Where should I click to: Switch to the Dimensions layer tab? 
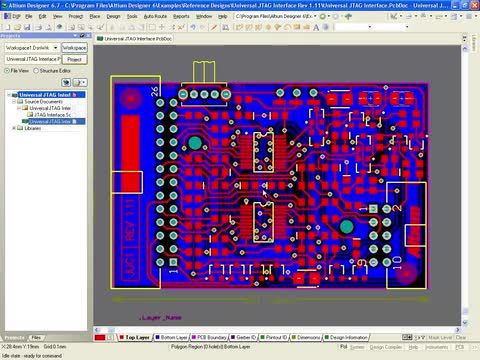point(305,337)
